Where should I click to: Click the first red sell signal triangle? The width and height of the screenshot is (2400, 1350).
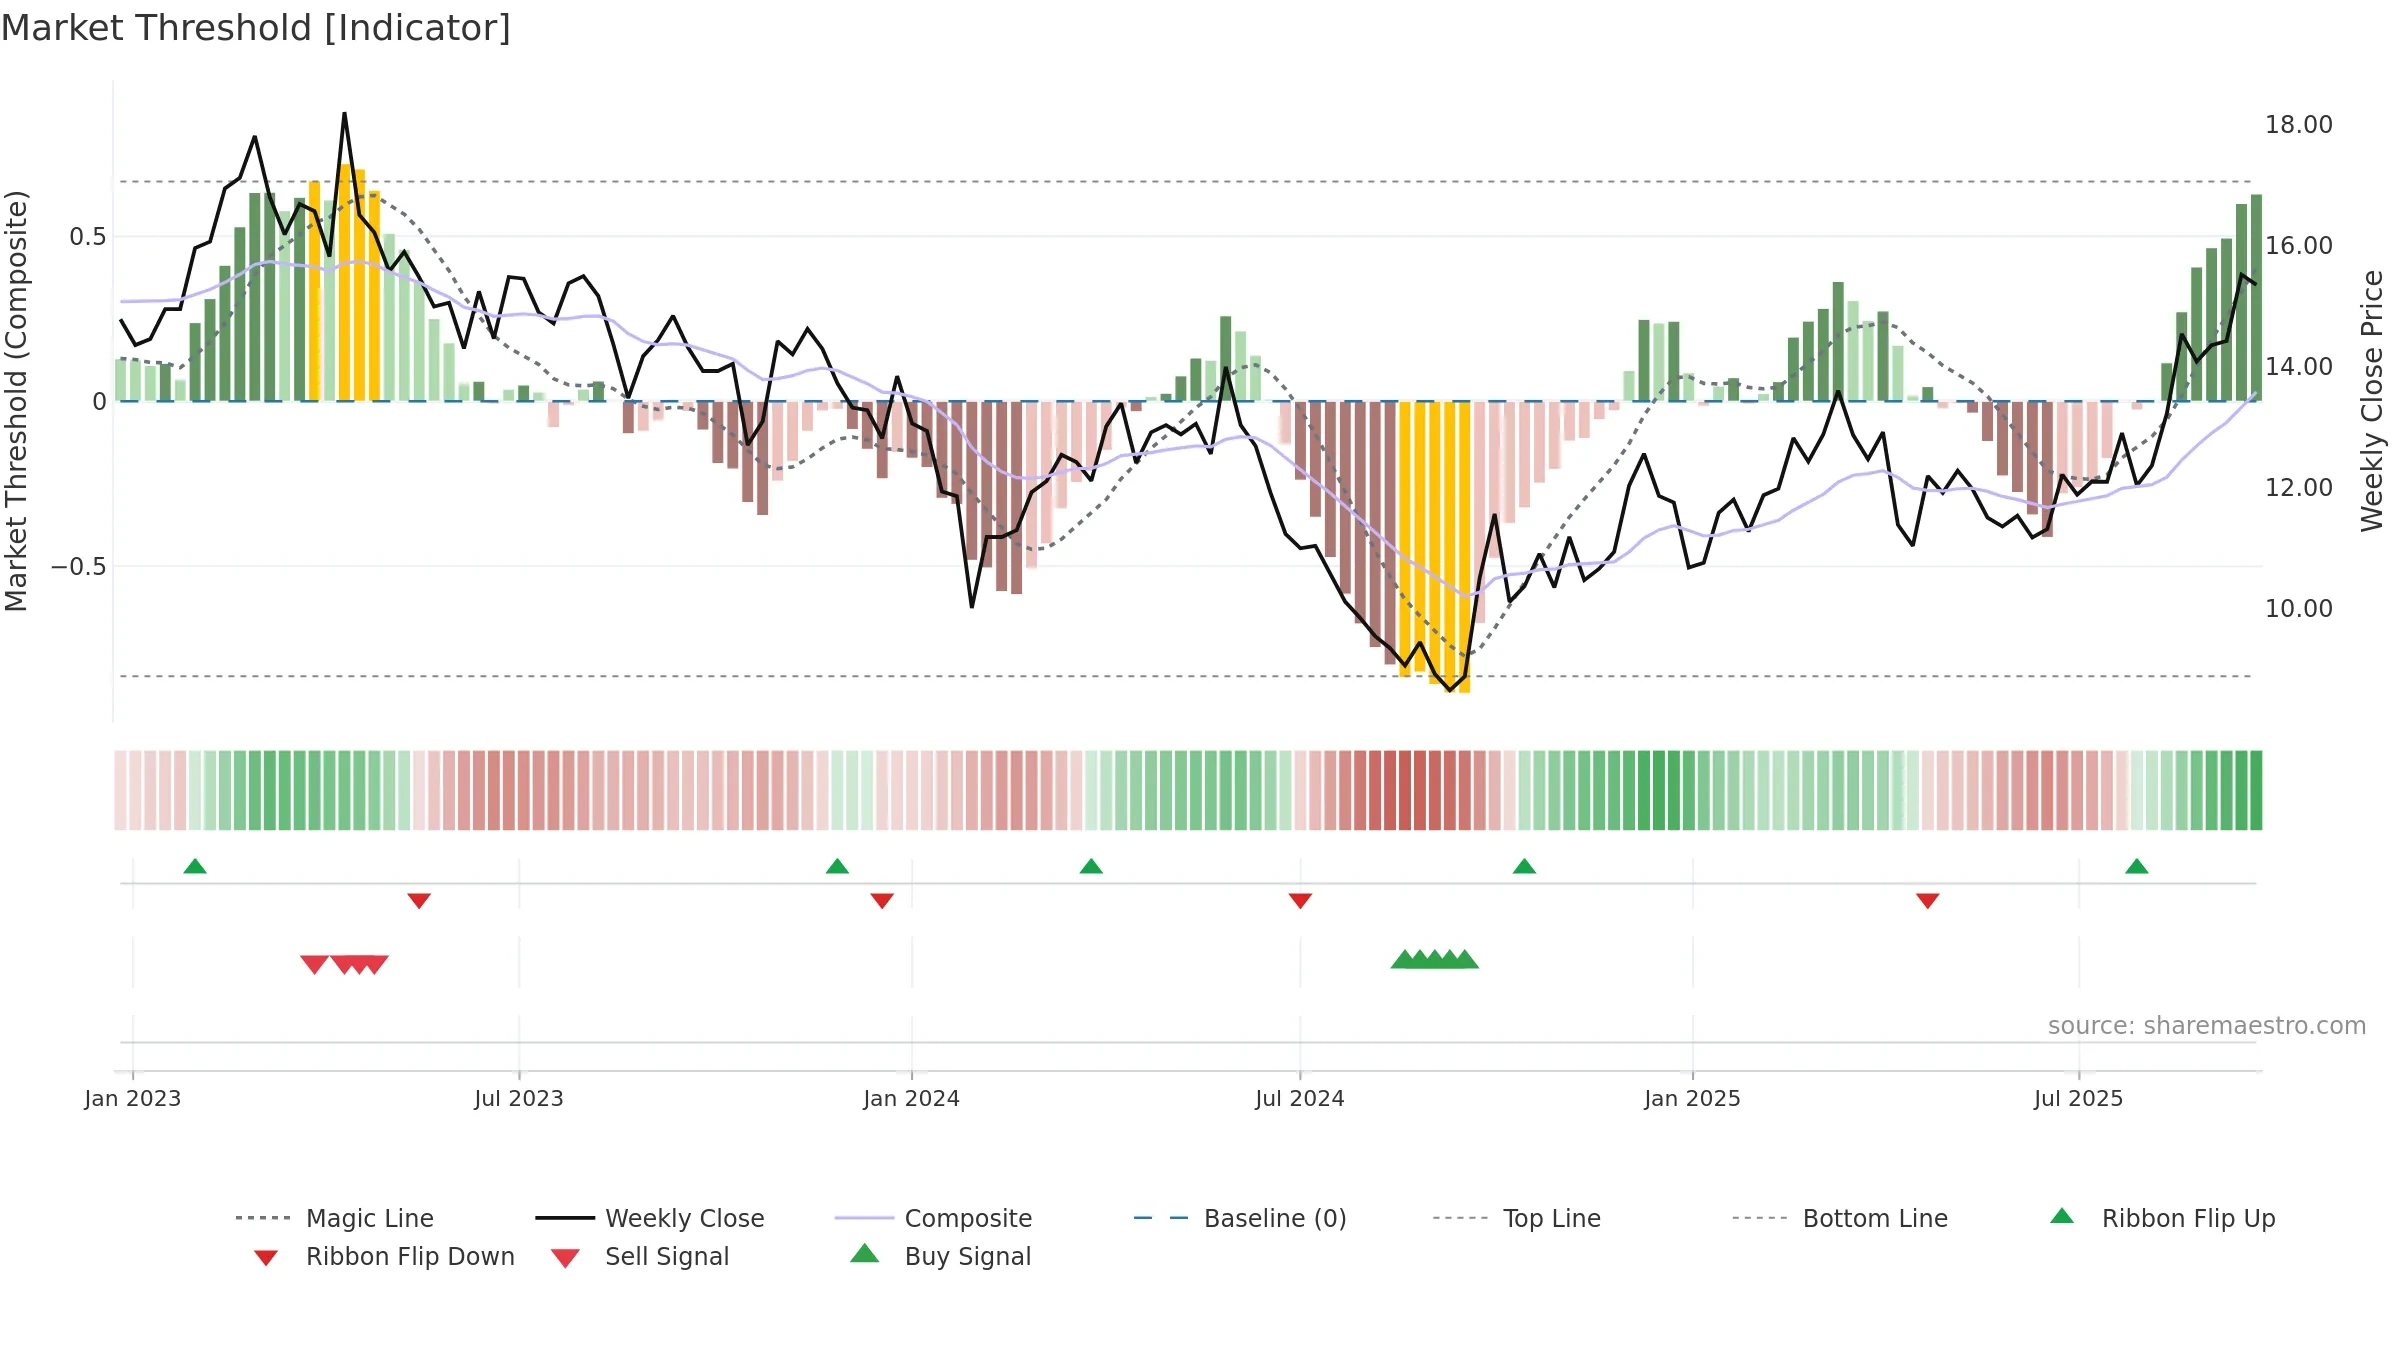tap(314, 964)
